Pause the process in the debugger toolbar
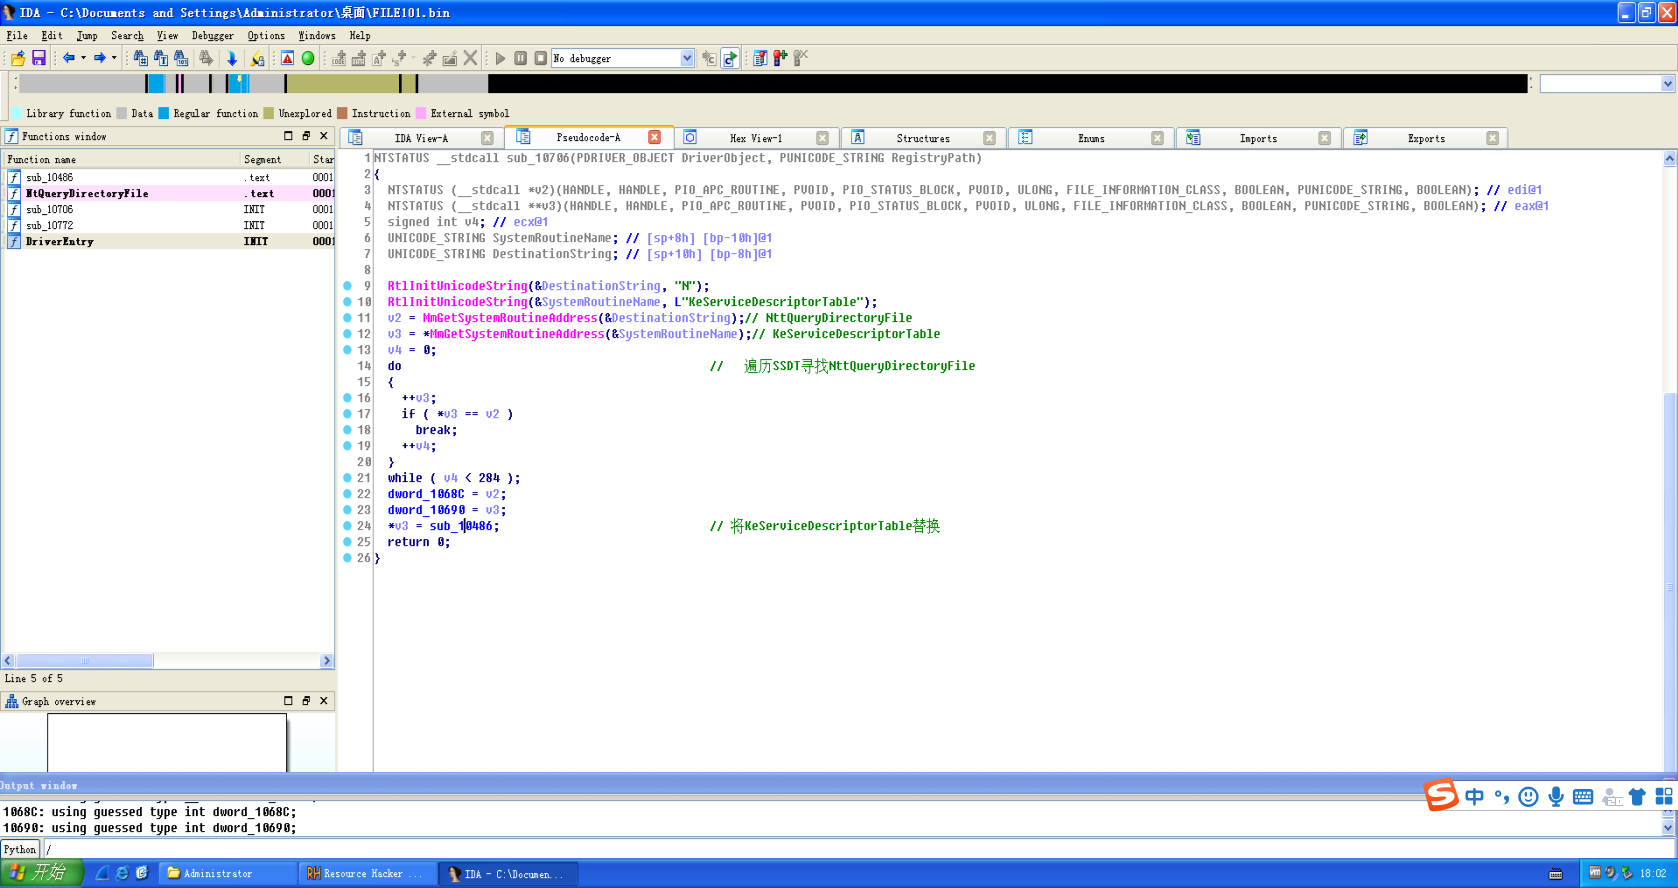The height and width of the screenshot is (888, 1678). click(x=521, y=58)
